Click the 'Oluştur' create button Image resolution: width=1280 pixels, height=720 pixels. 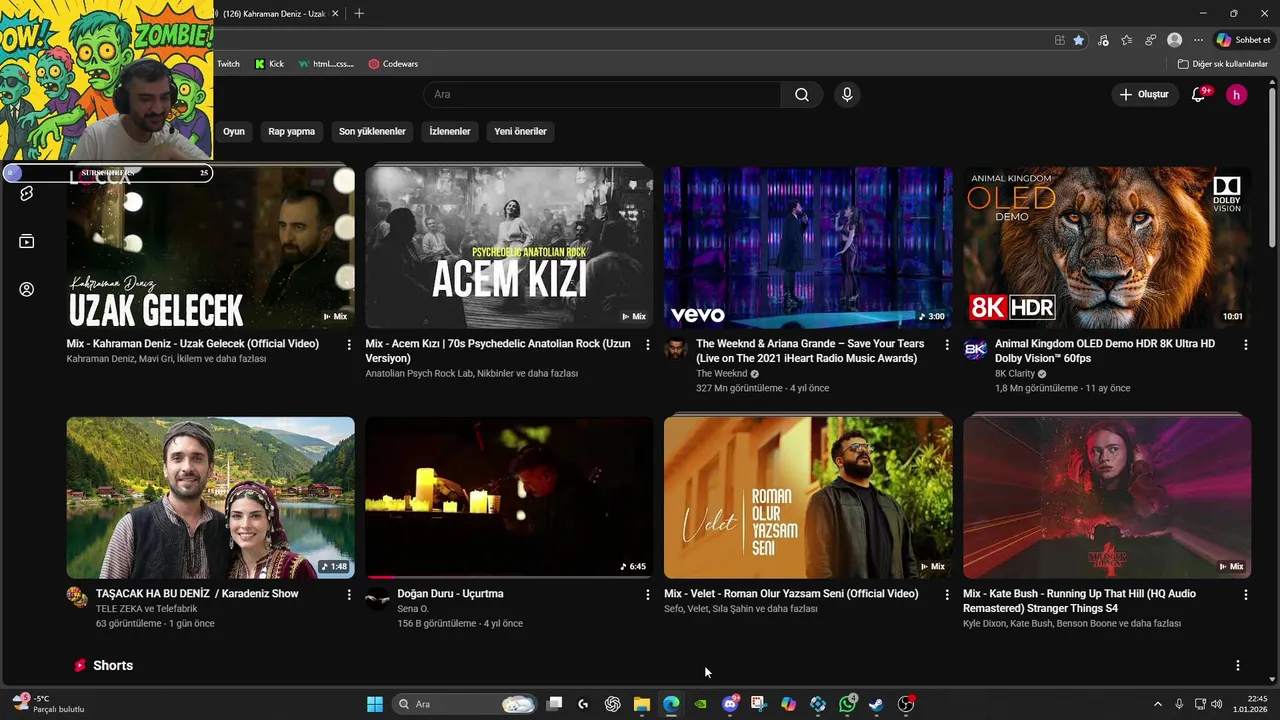(x=1145, y=95)
